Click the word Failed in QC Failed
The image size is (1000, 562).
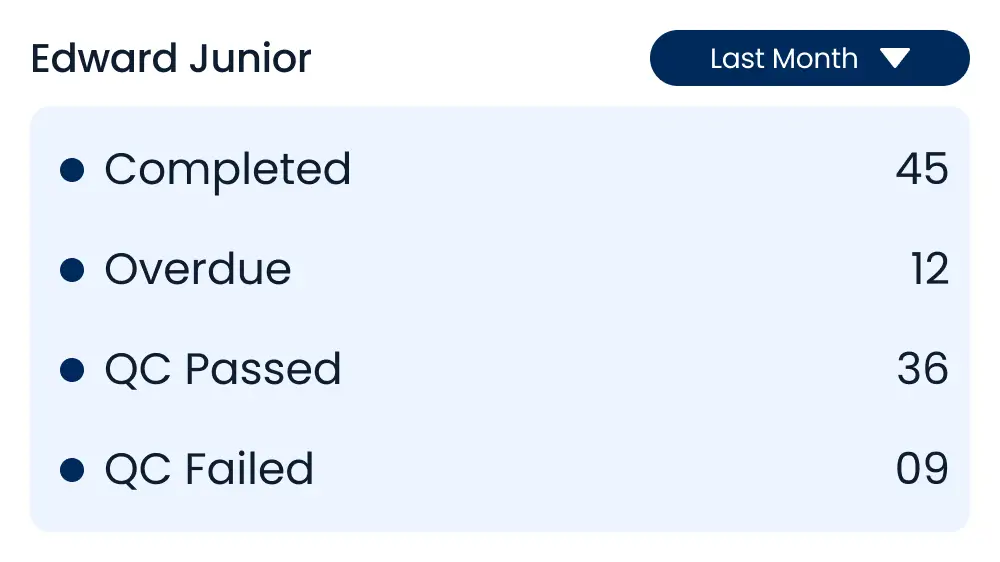pos(250,470)
